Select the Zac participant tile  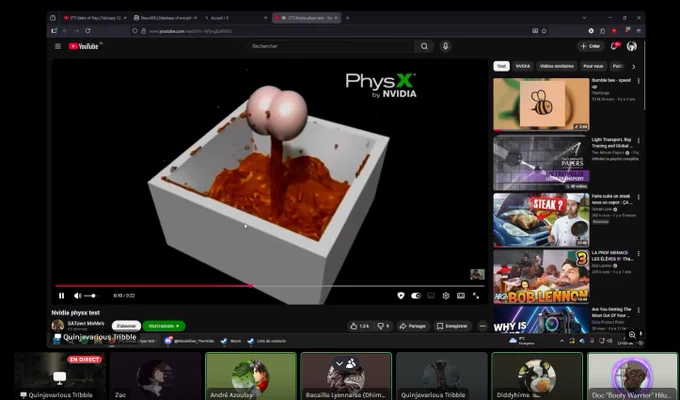click(x=155, y=376)
